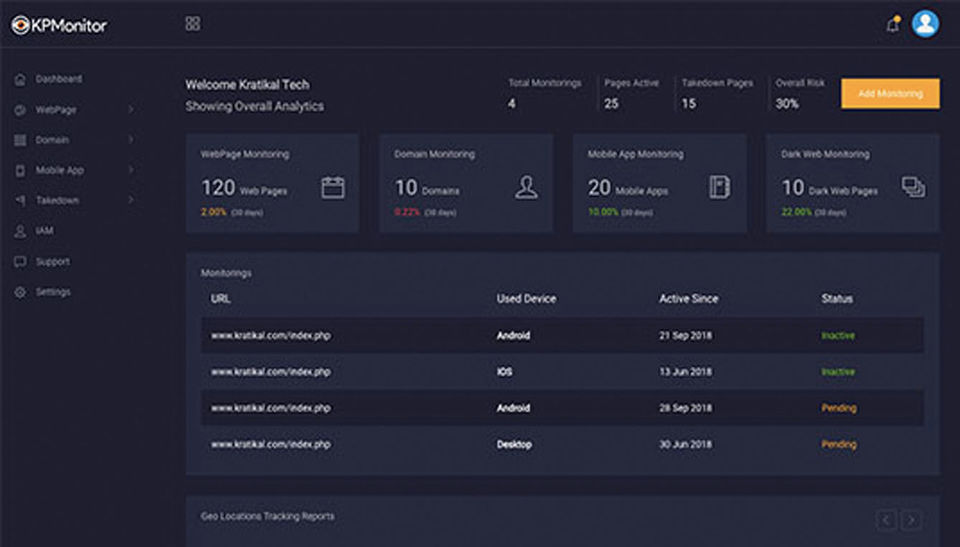Open Support in the sidebar
Viewport: 960px width, 547px height.
53,262
